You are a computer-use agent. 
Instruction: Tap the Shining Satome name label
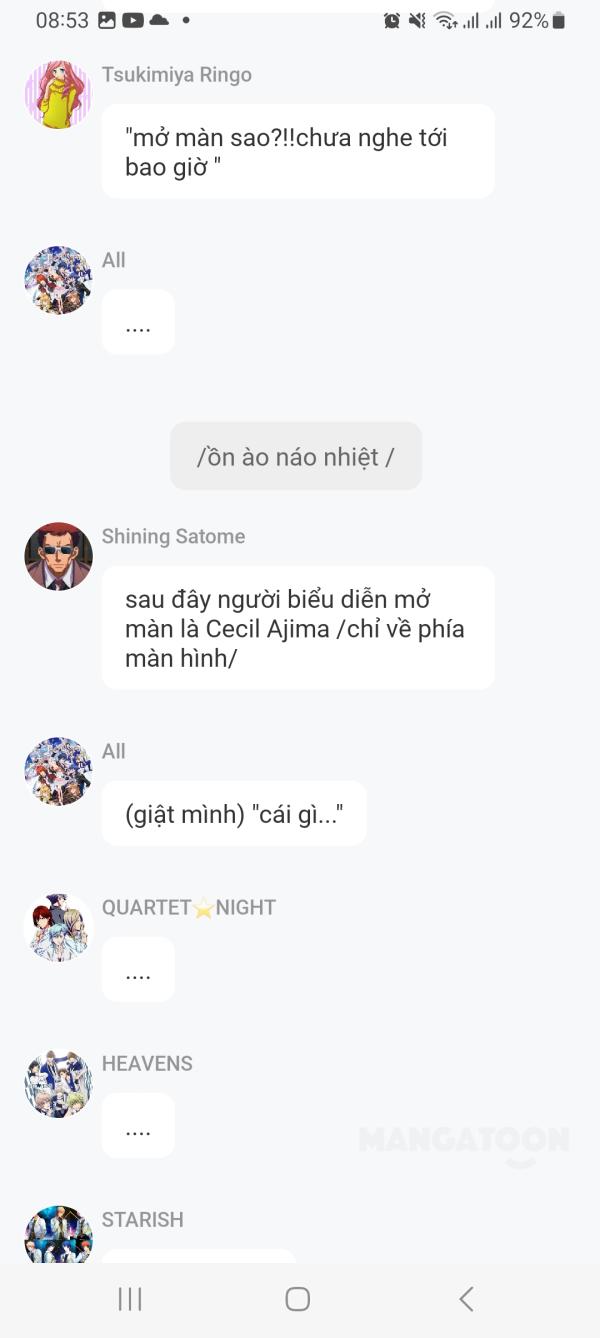173,536
